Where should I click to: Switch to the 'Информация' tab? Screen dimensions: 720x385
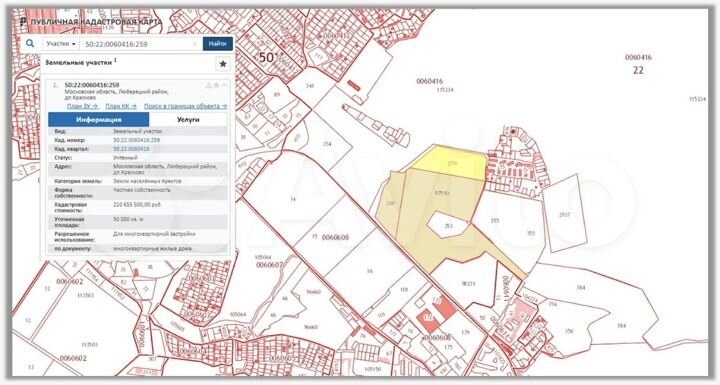(x=99, y=119)
